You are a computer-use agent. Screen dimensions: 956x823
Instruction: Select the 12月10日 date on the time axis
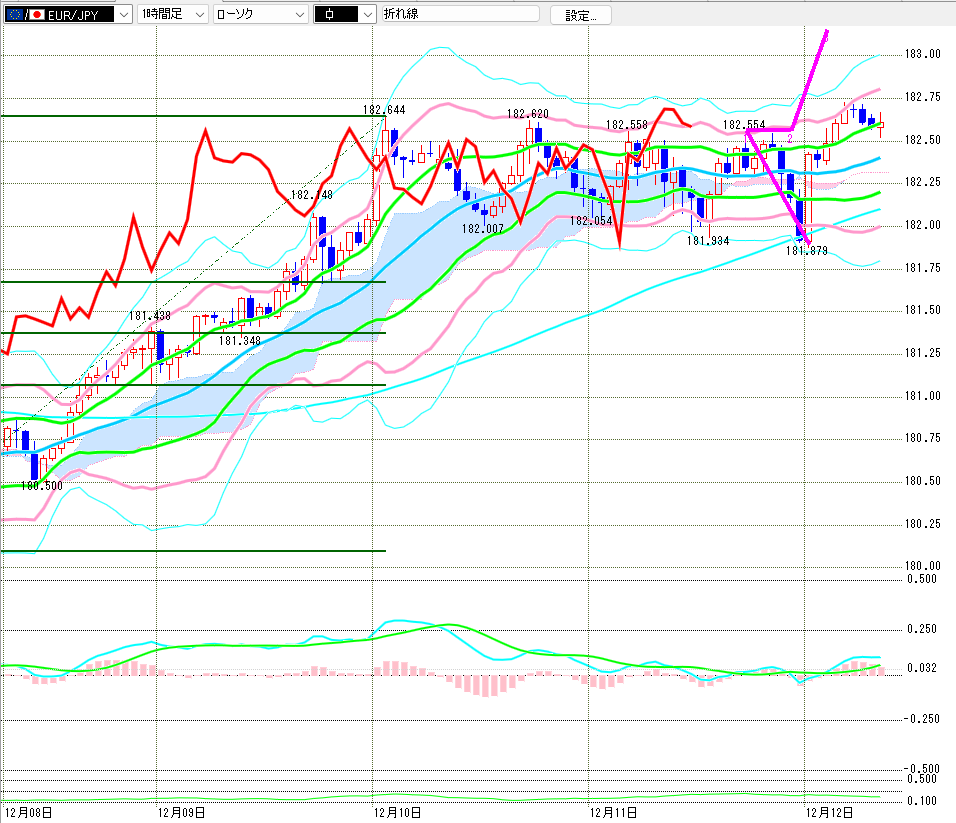click(397, 812)
